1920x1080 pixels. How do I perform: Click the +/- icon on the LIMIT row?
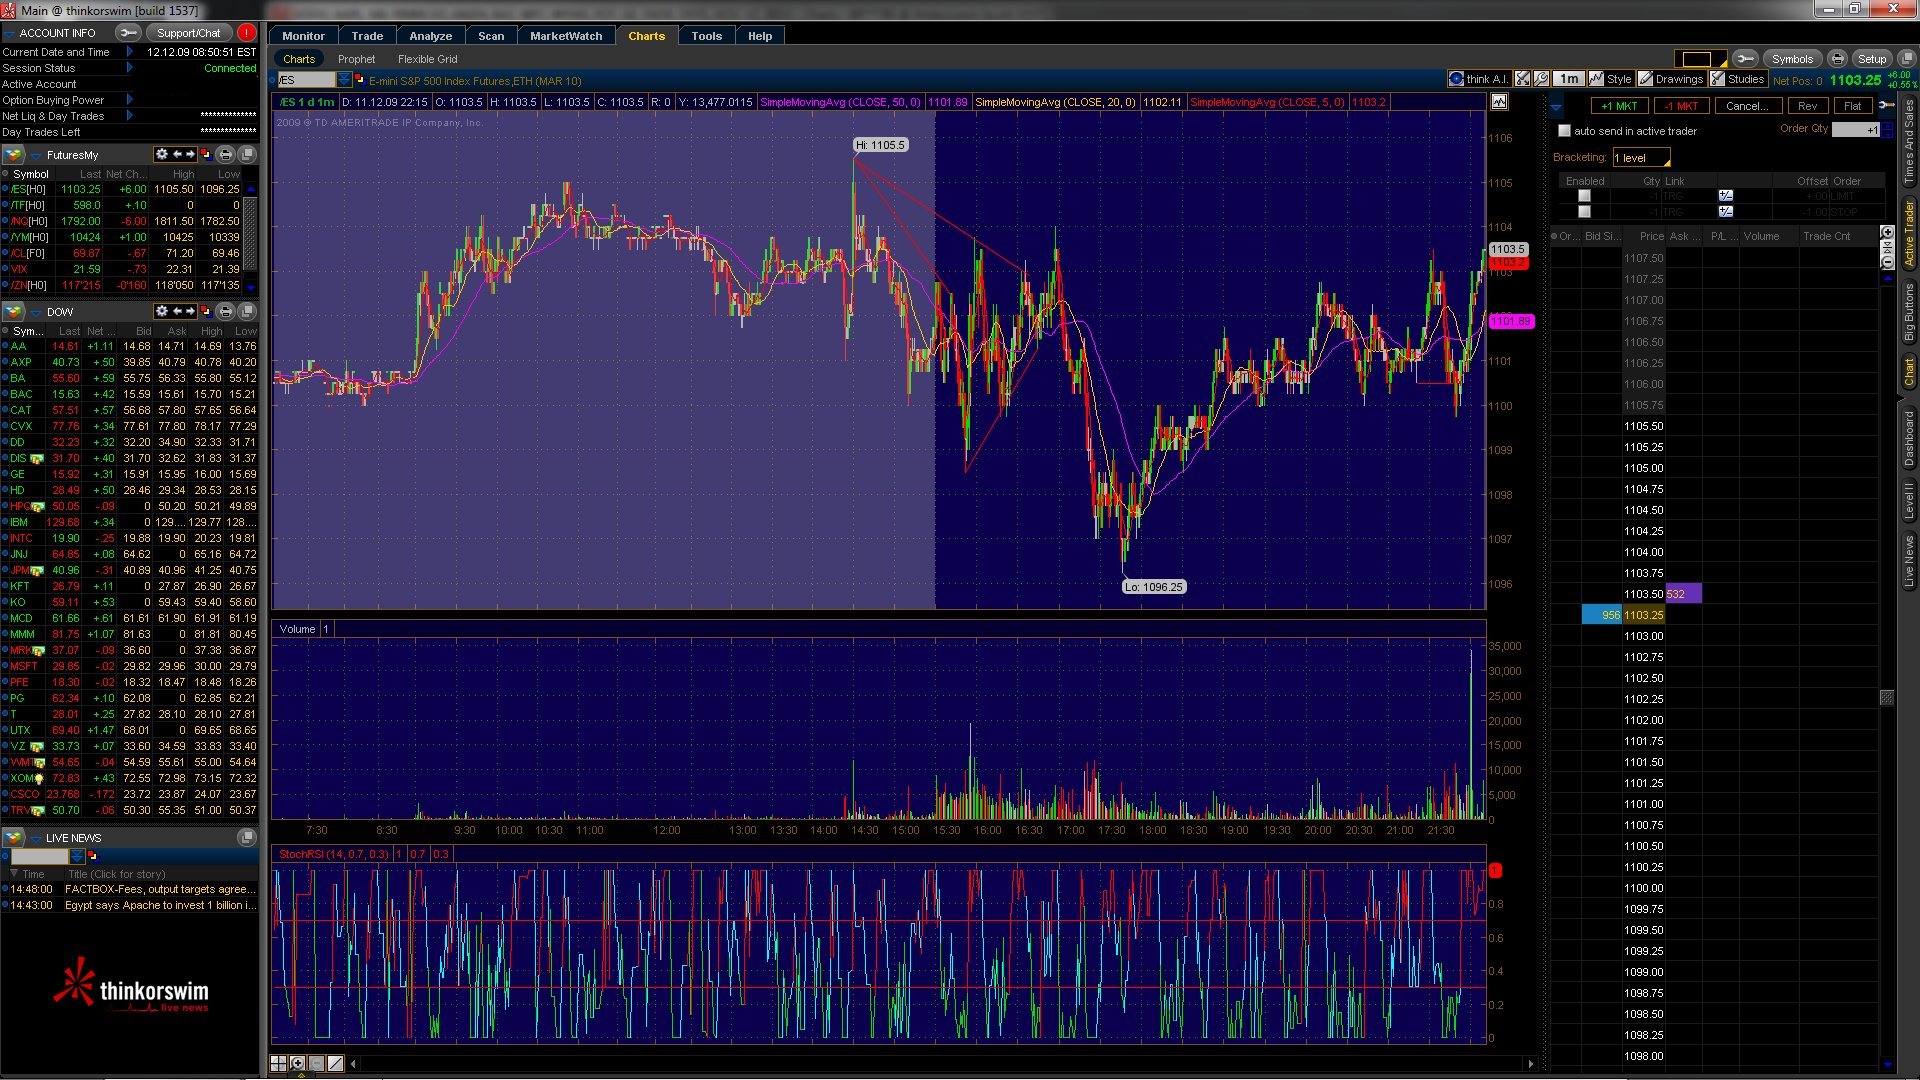point(1725,196)
